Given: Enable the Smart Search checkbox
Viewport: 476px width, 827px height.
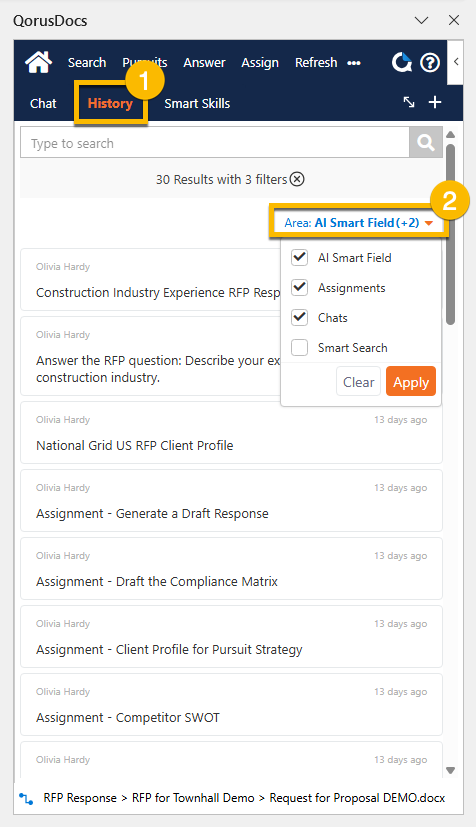Looking at the screenshot, I should [x=299, y=348].
